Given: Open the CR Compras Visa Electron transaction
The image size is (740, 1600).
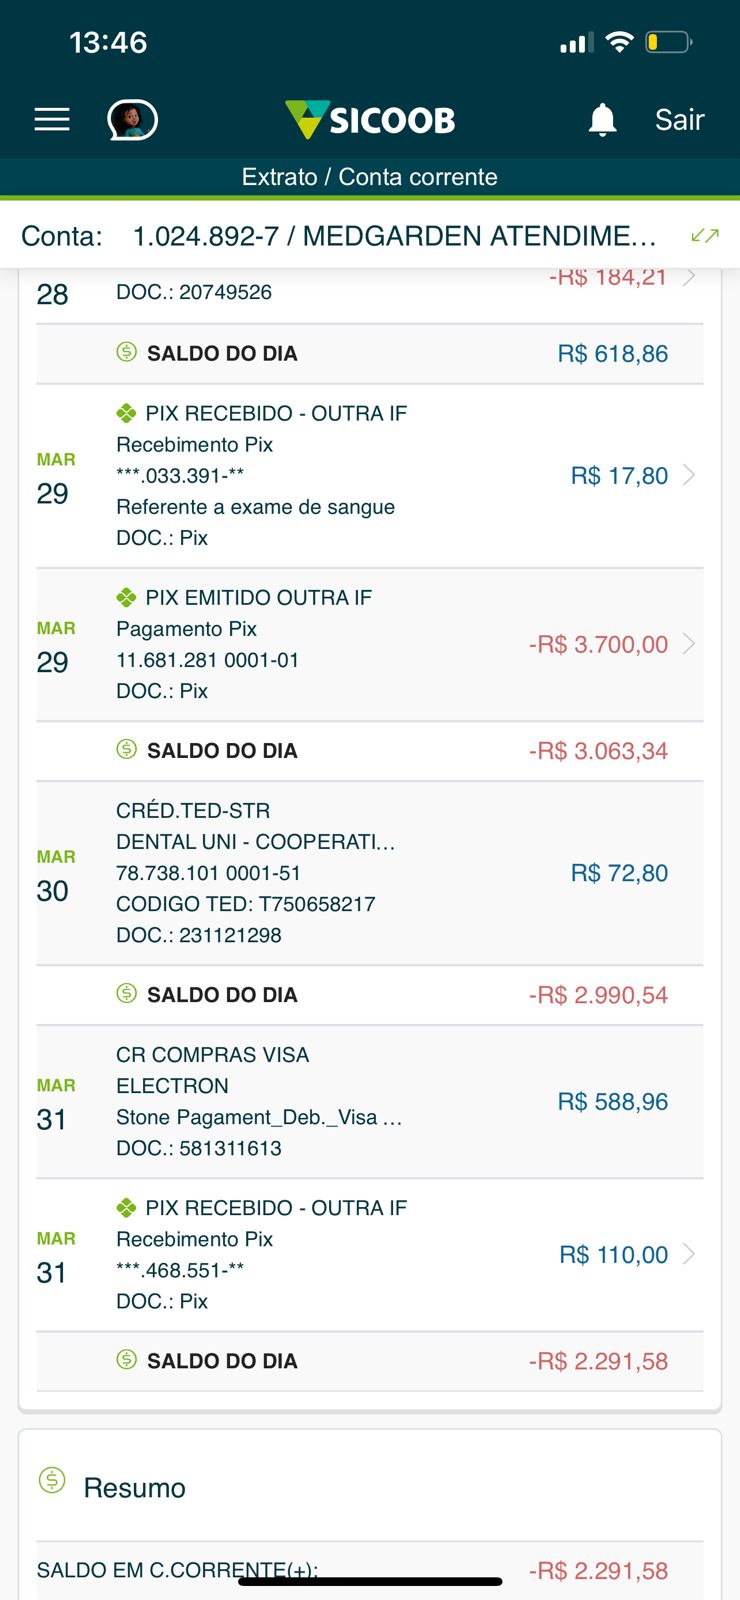Looking at the screenshot, I should [370, 1101].
